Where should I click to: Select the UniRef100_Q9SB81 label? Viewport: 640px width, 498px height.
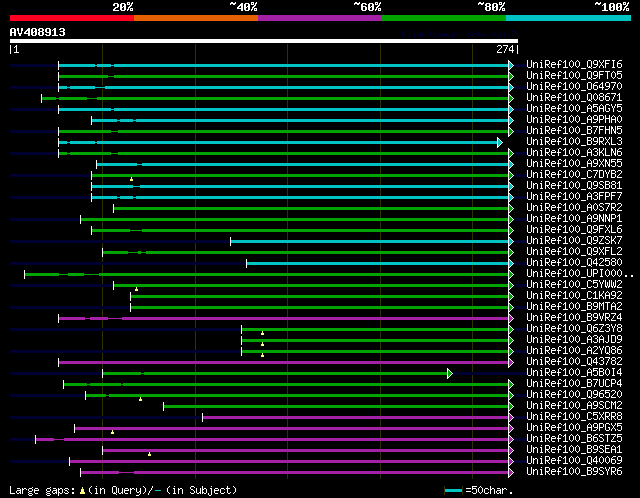pos(574,186)
